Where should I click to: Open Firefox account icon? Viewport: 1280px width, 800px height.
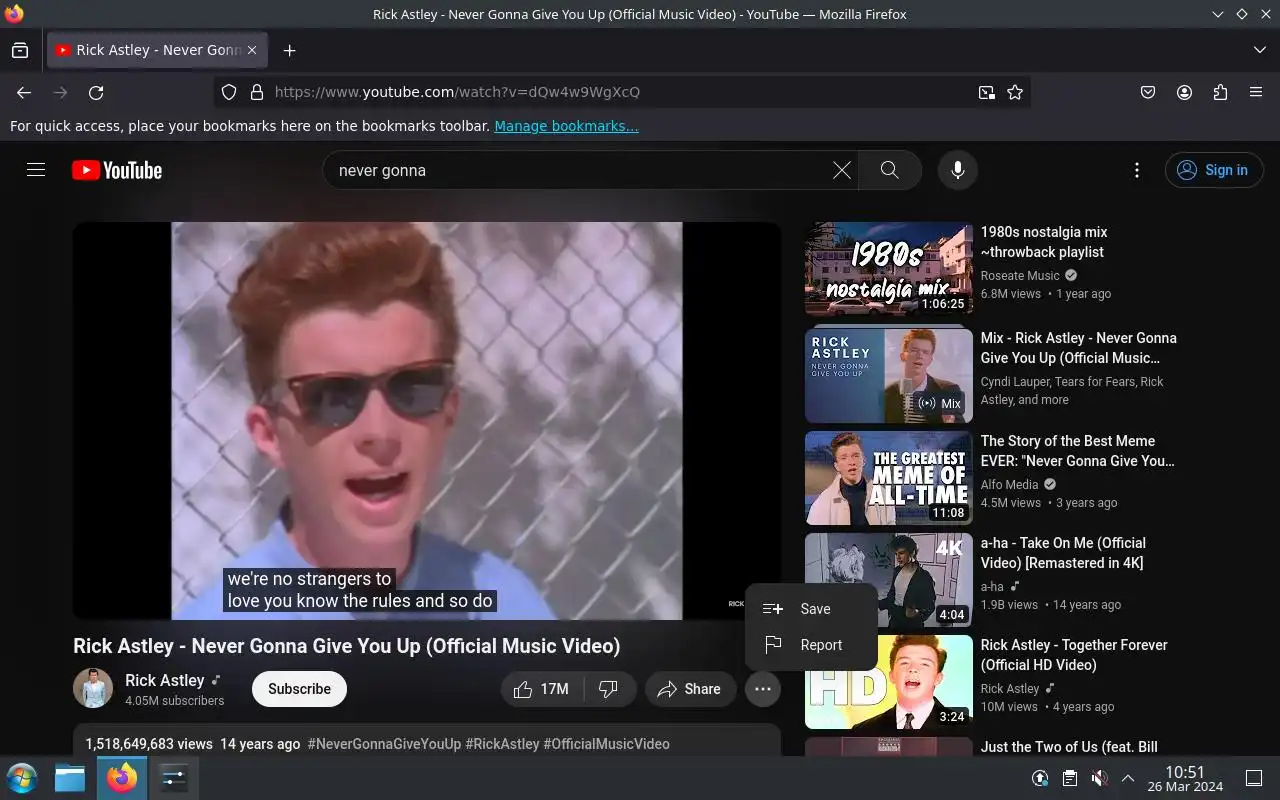click(x=1184, y=92)
